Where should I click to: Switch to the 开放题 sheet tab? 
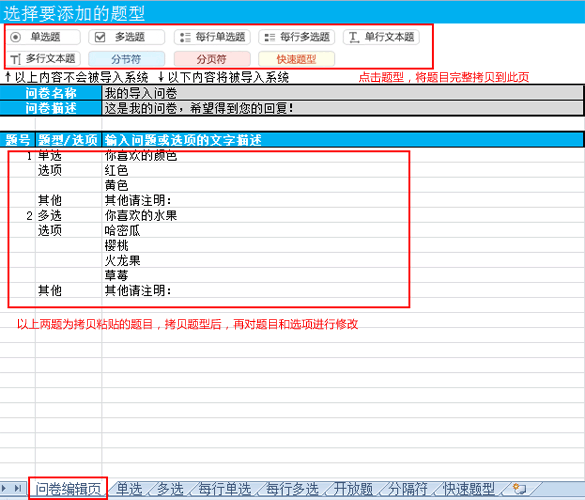[353, 488]
